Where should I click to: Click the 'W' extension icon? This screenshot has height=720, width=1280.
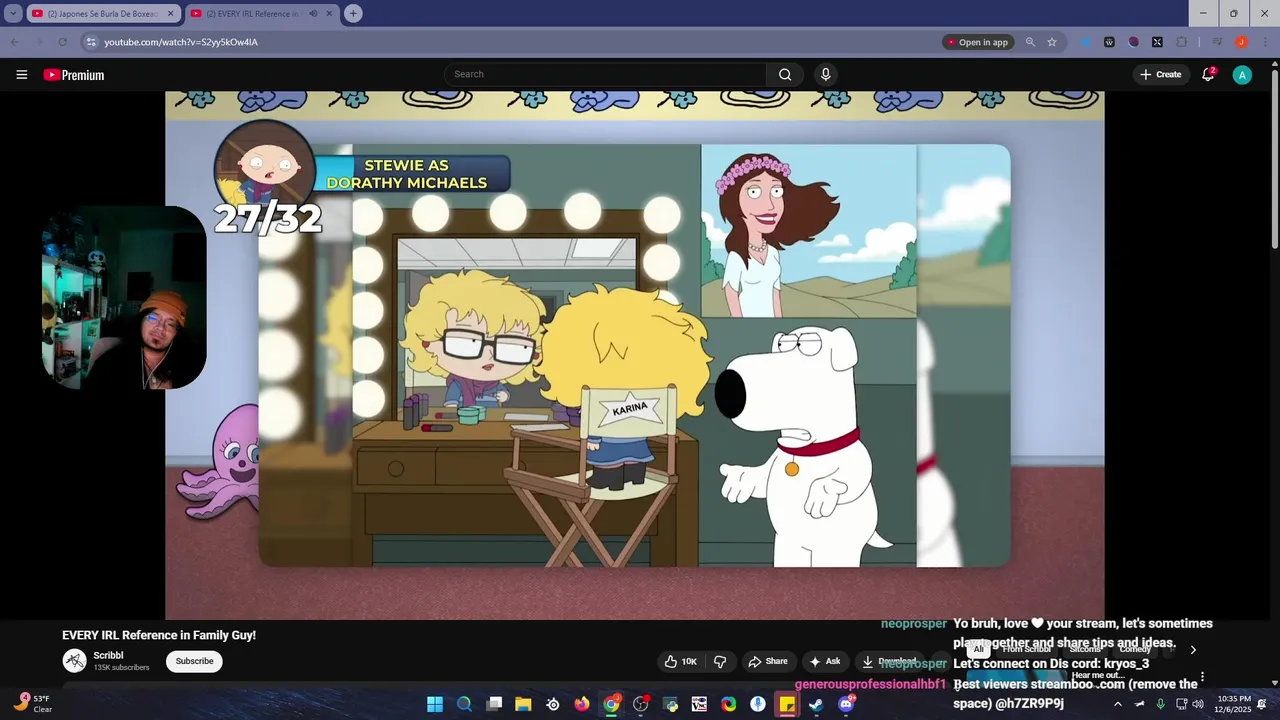pos(1109,42)
